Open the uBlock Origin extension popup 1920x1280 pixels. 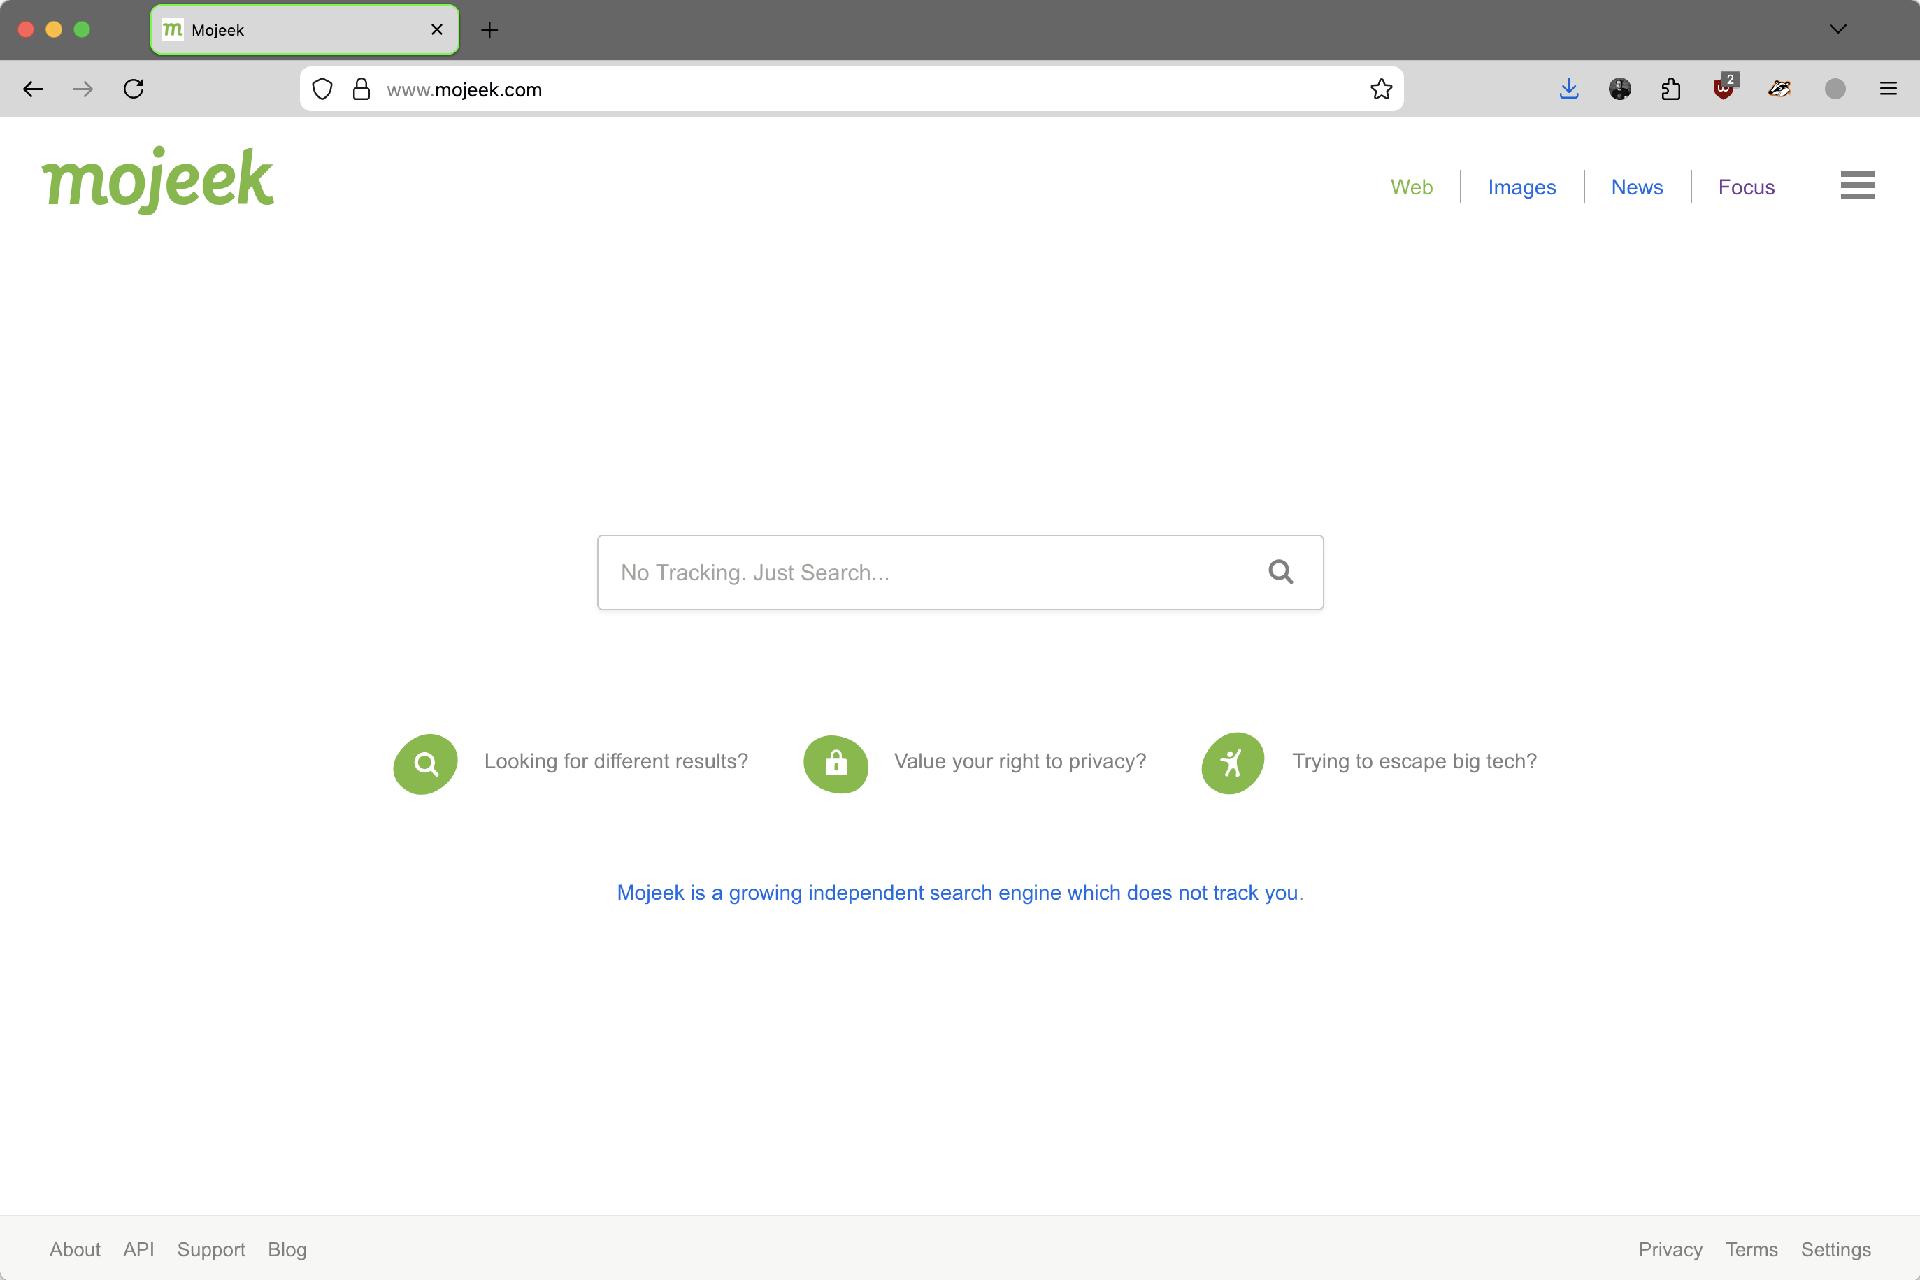pos(1724,89)
